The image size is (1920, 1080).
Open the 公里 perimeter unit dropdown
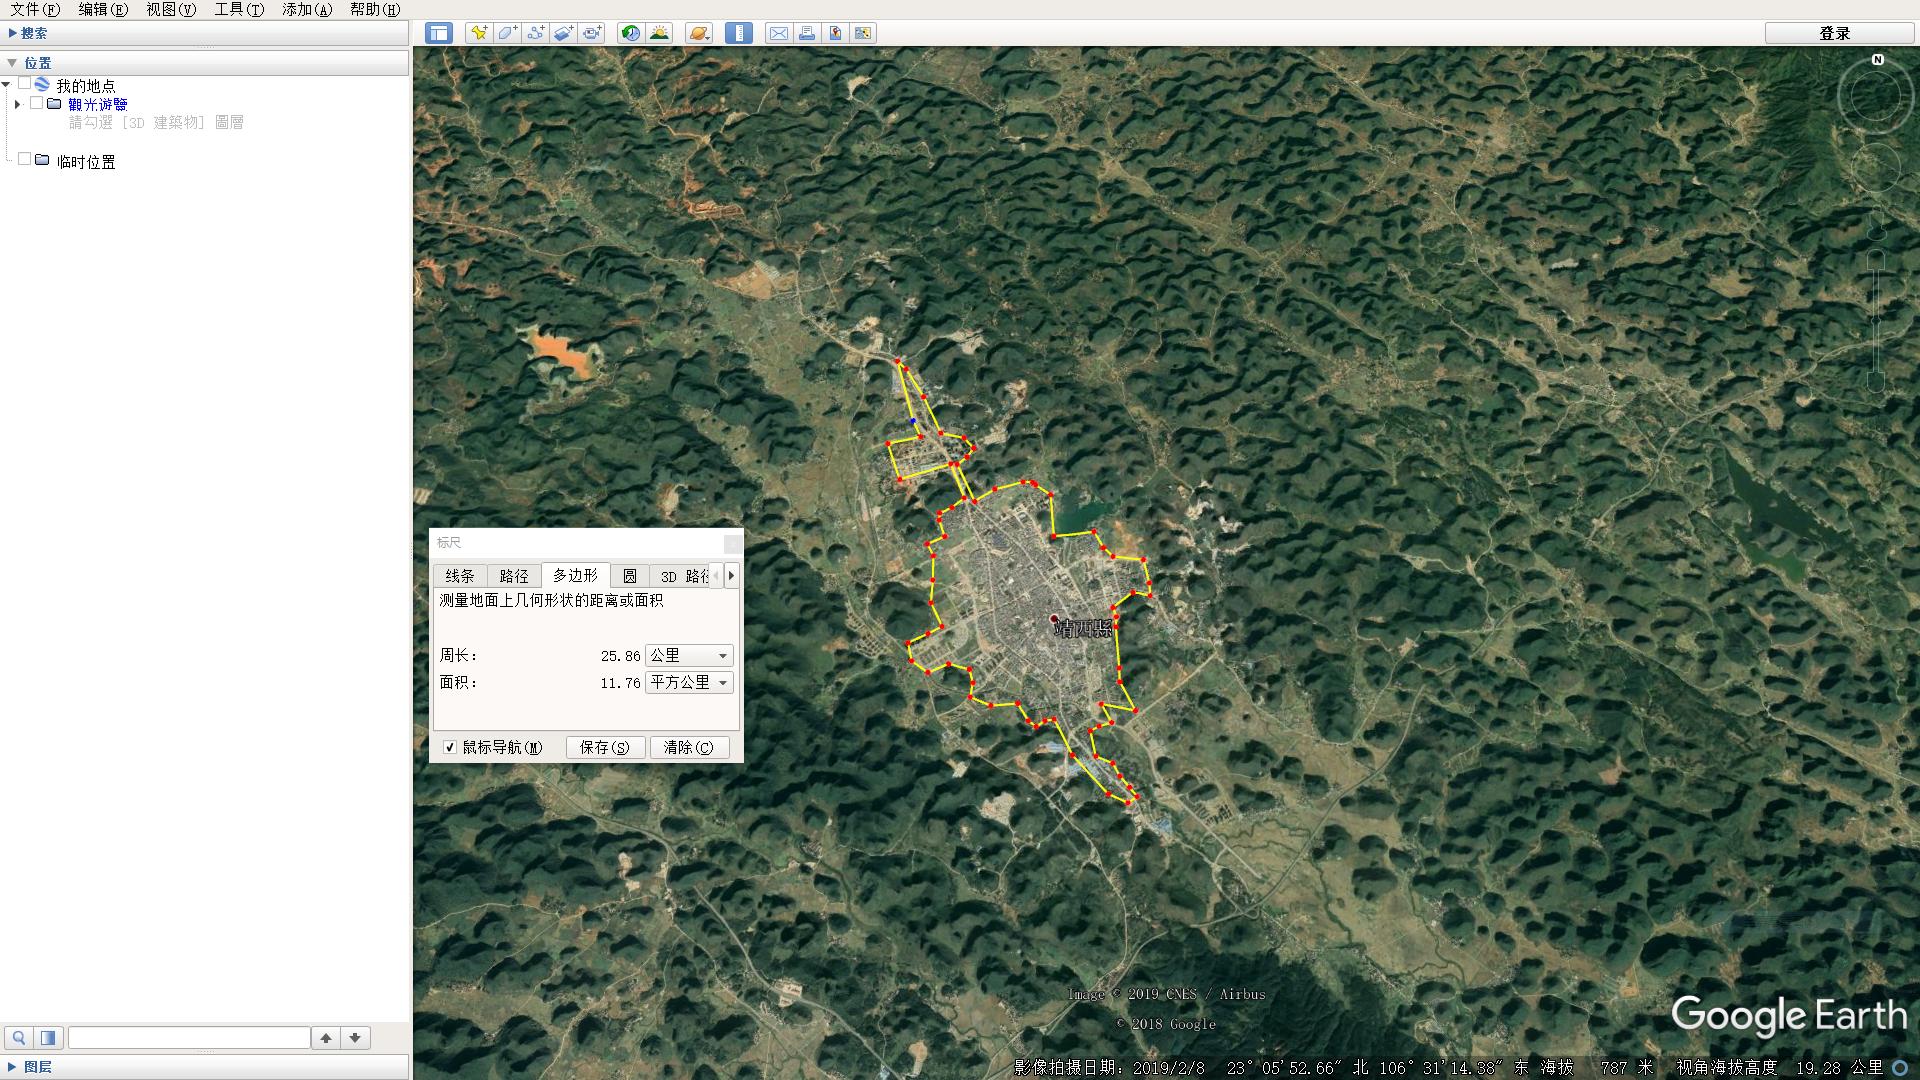pos(689,656)
